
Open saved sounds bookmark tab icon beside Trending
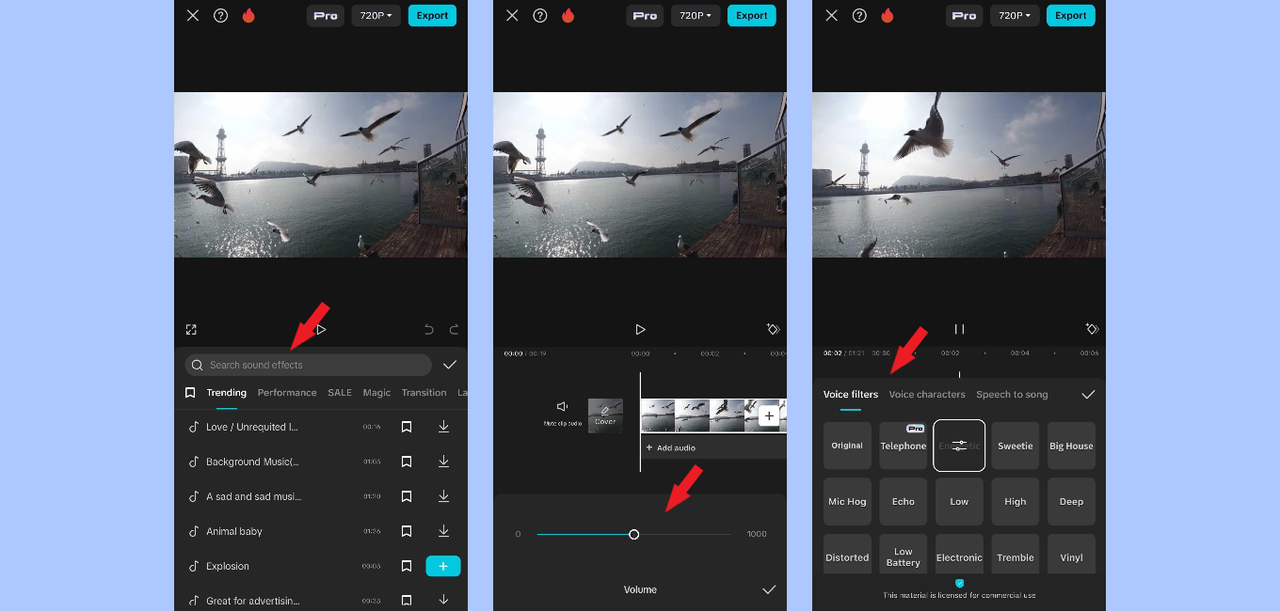tap(190, 393)
